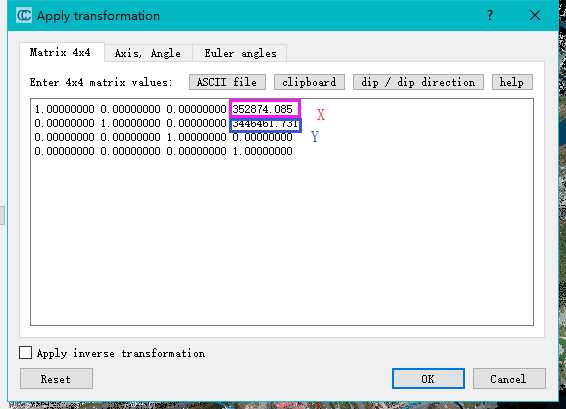Load matrix from ASCII file button
566x409 pixels.
(227, 82)
